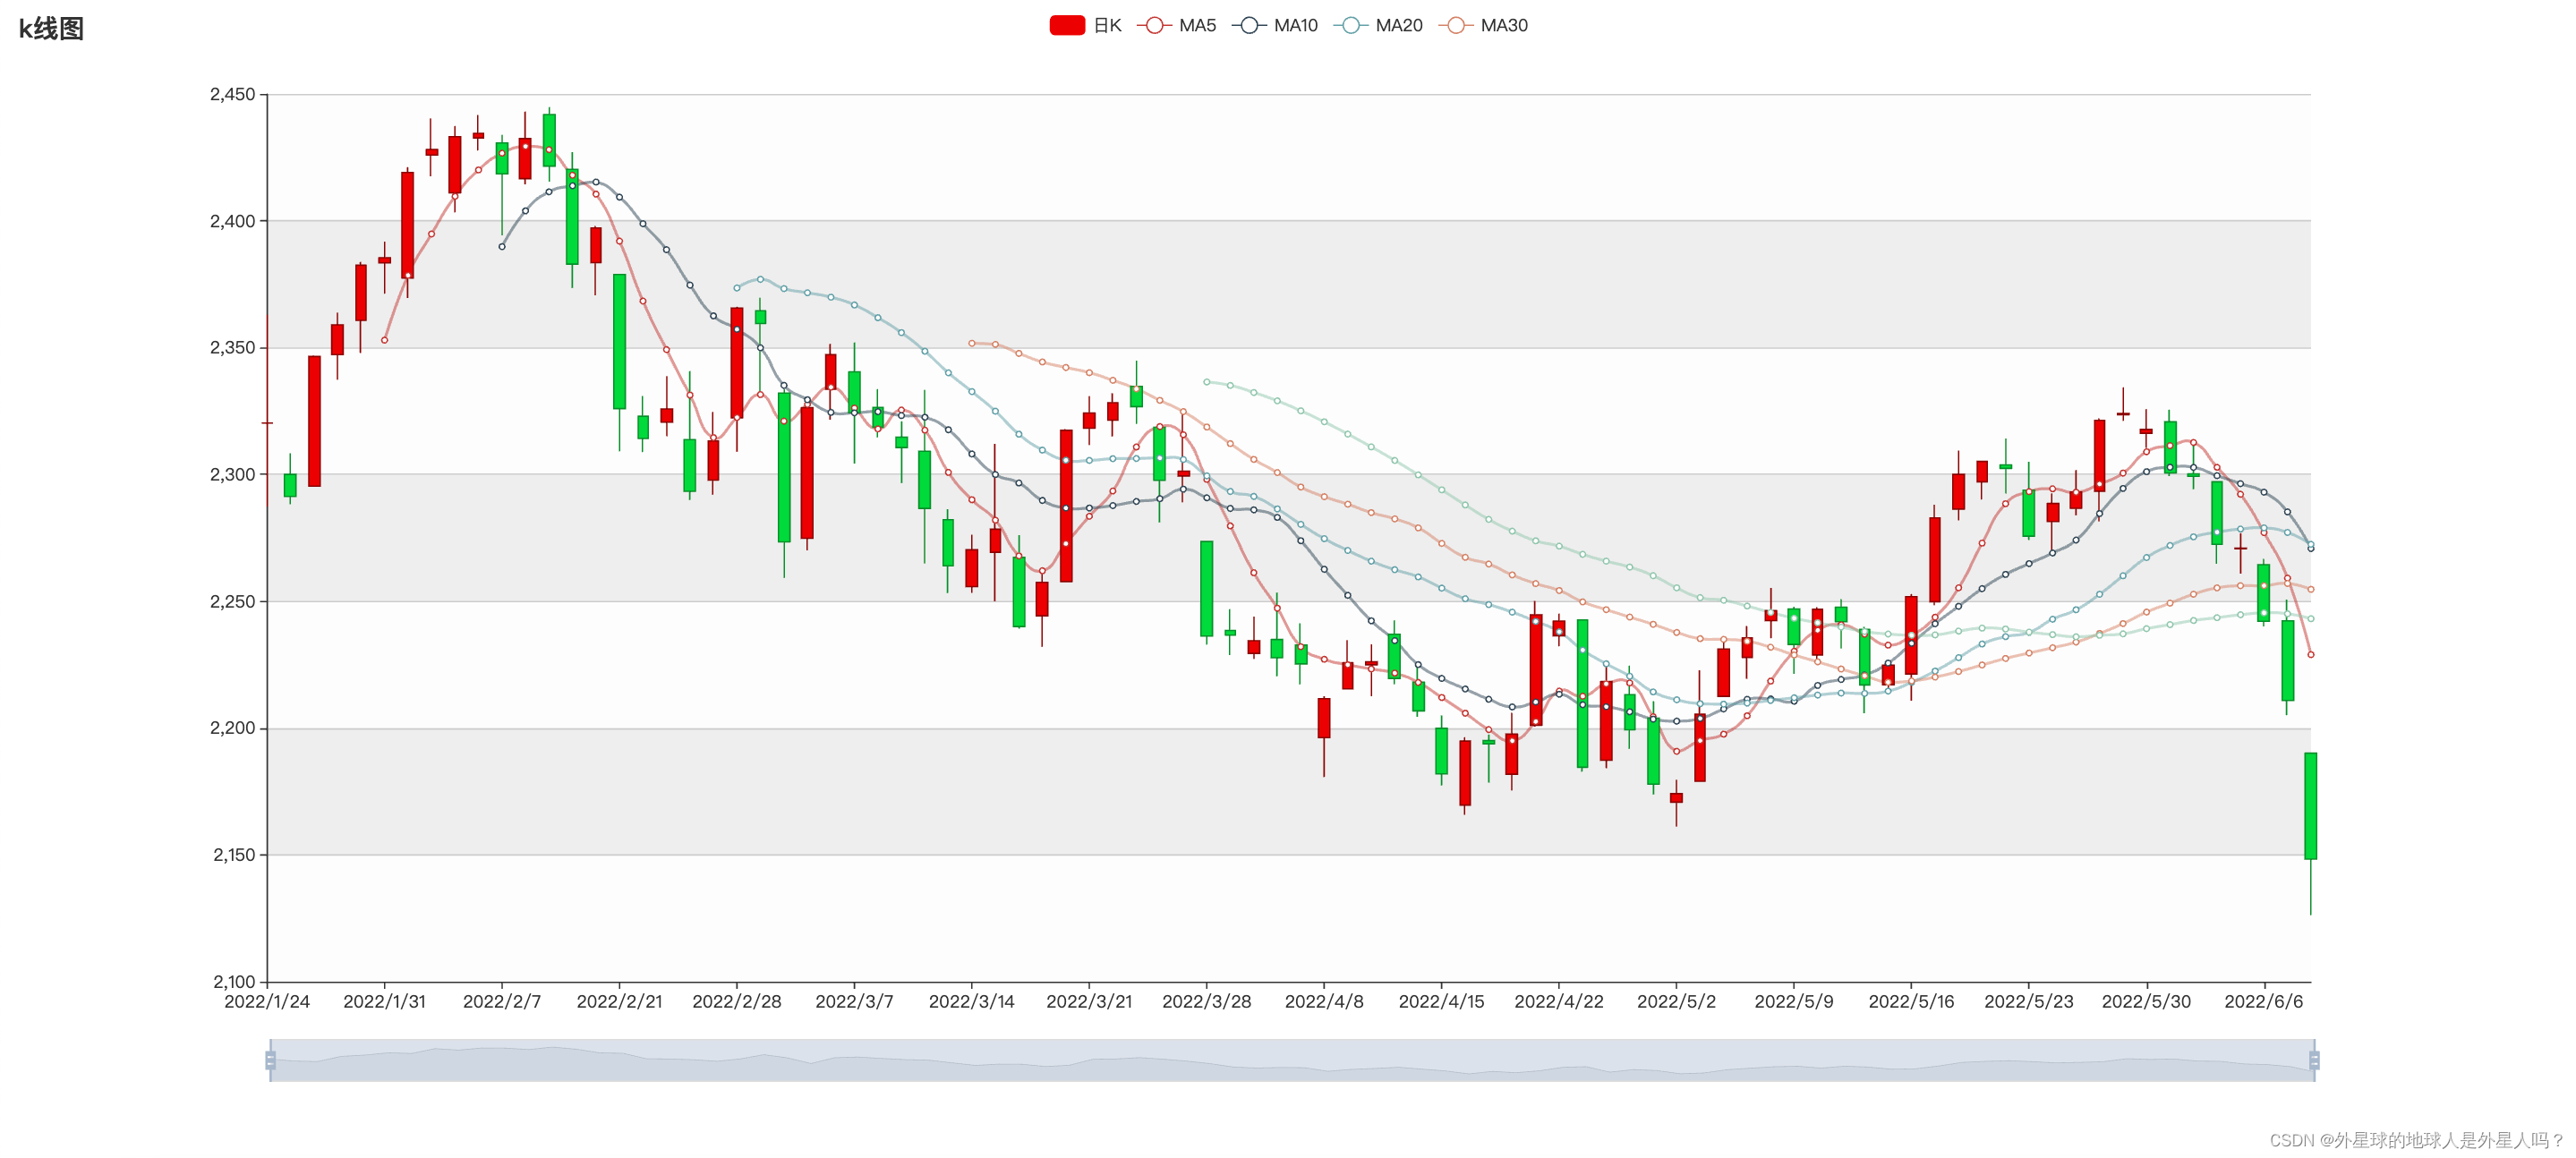2576x1158 pixels.
Task: Click the 2022/3/21 x-axis date label
Action: 1089,1001
